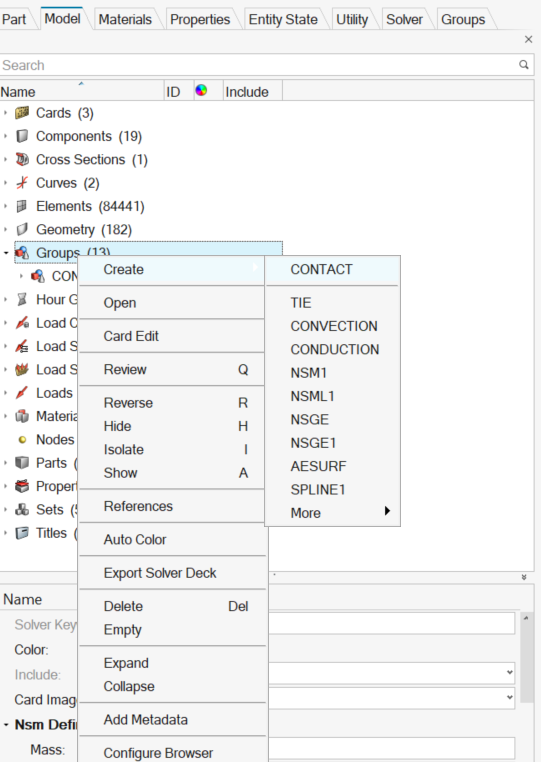Open the Solver tab
541x762 pixels.
[x=404, y=19]
